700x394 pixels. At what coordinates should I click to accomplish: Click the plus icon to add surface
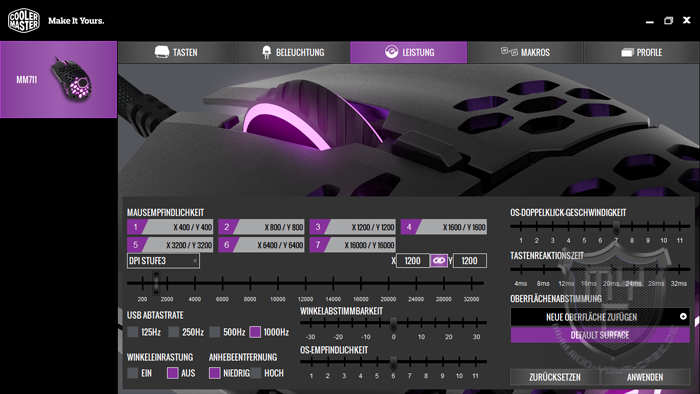tap(683, 316)
